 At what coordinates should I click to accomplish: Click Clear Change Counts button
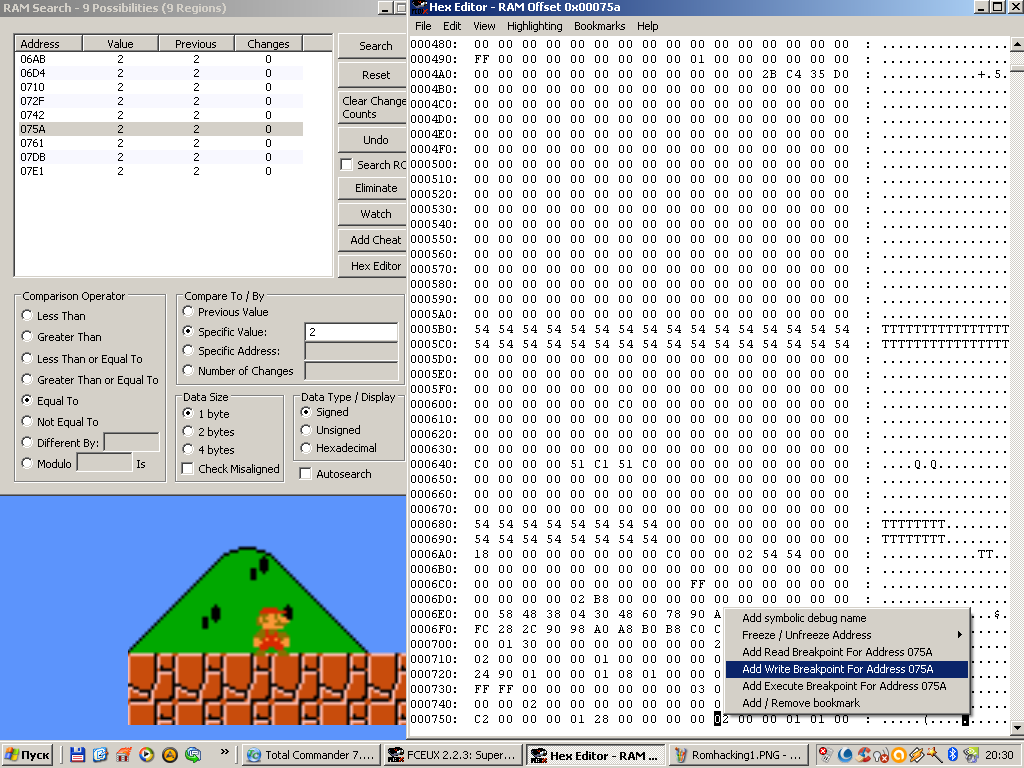[373, 107]
